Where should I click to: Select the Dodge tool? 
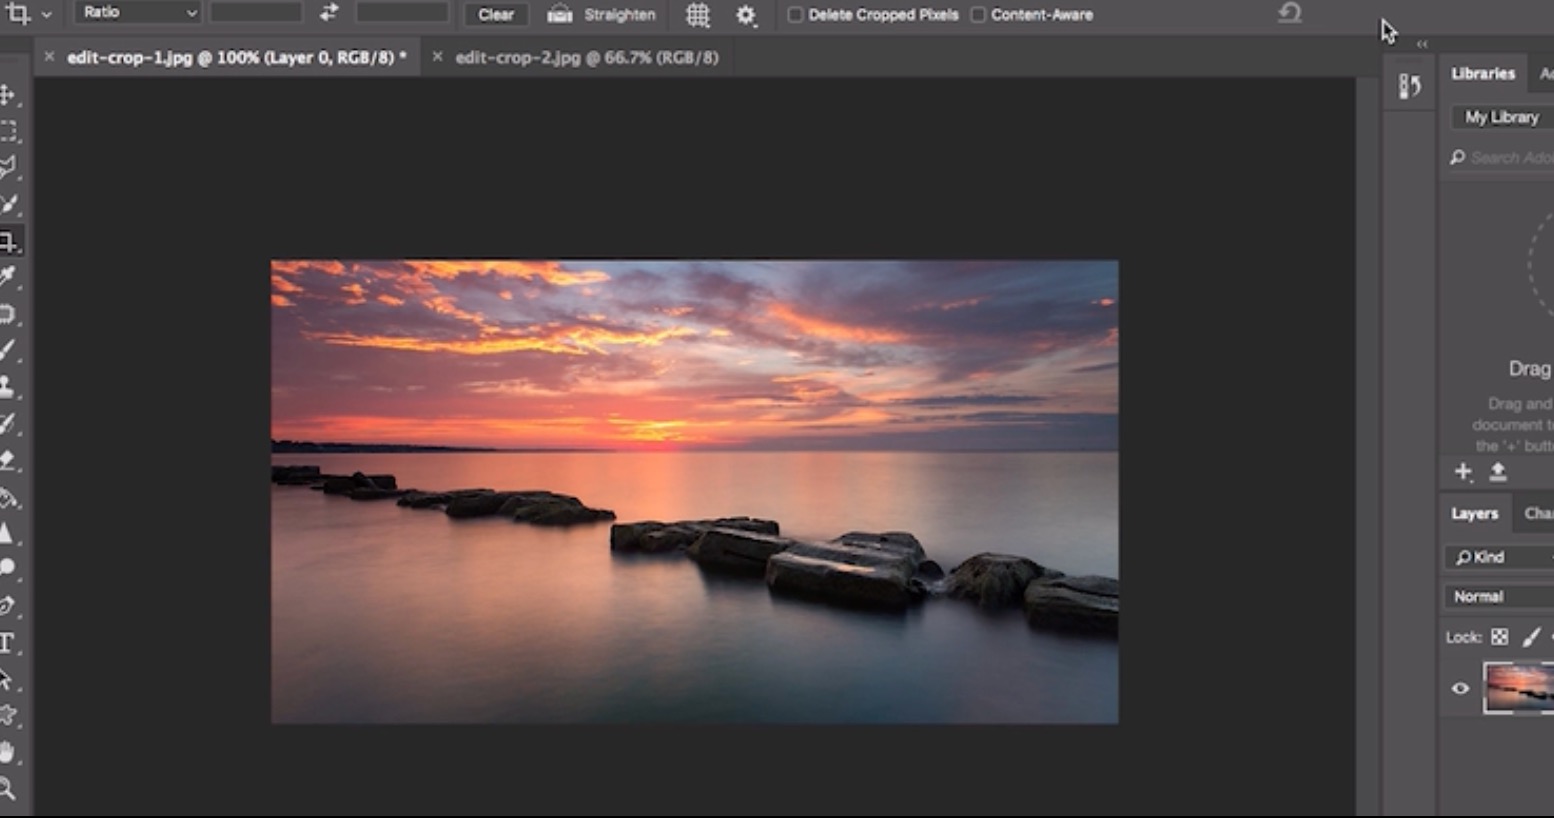click(x=7, y=568)
